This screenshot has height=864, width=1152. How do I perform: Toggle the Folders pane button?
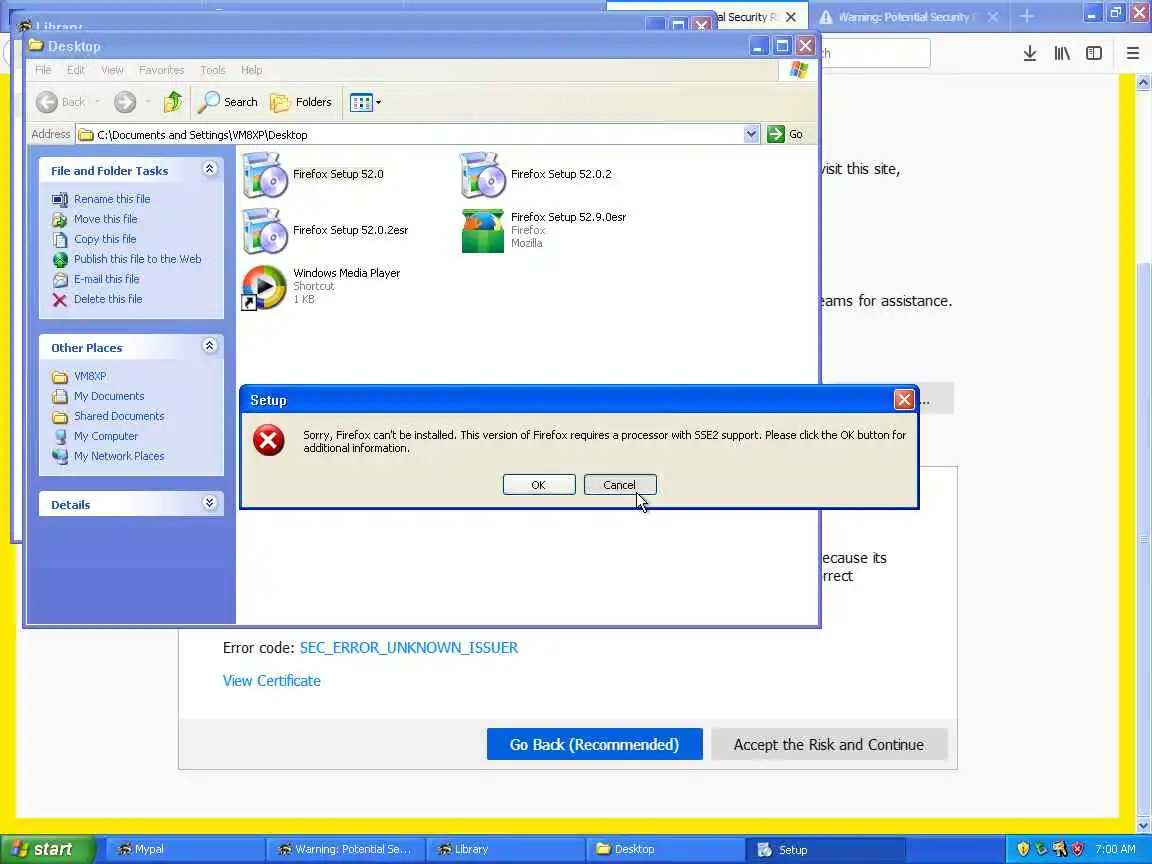click(x=301, y=102)
